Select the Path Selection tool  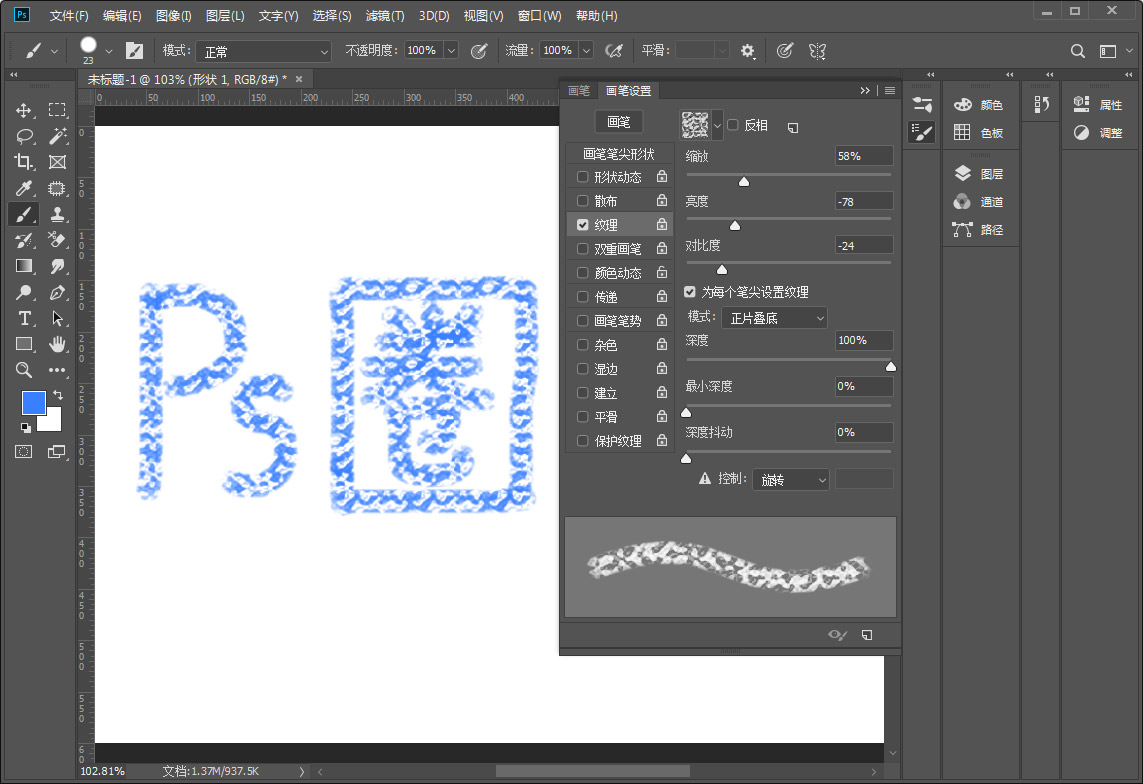click(57, 318)
